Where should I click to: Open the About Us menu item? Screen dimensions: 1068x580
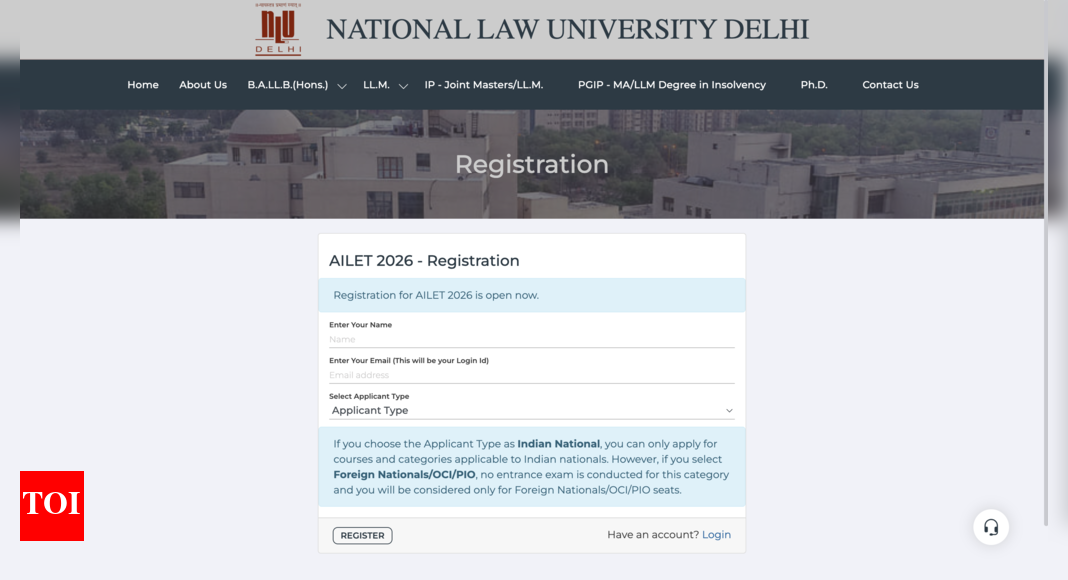203,85
